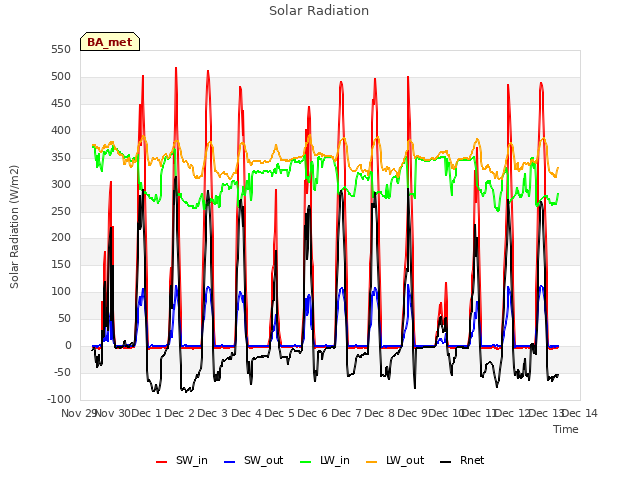The height and width of the screenshot is (480, 640).
Task: Click the 150 y-axis tick label
Action: [61, 264]
